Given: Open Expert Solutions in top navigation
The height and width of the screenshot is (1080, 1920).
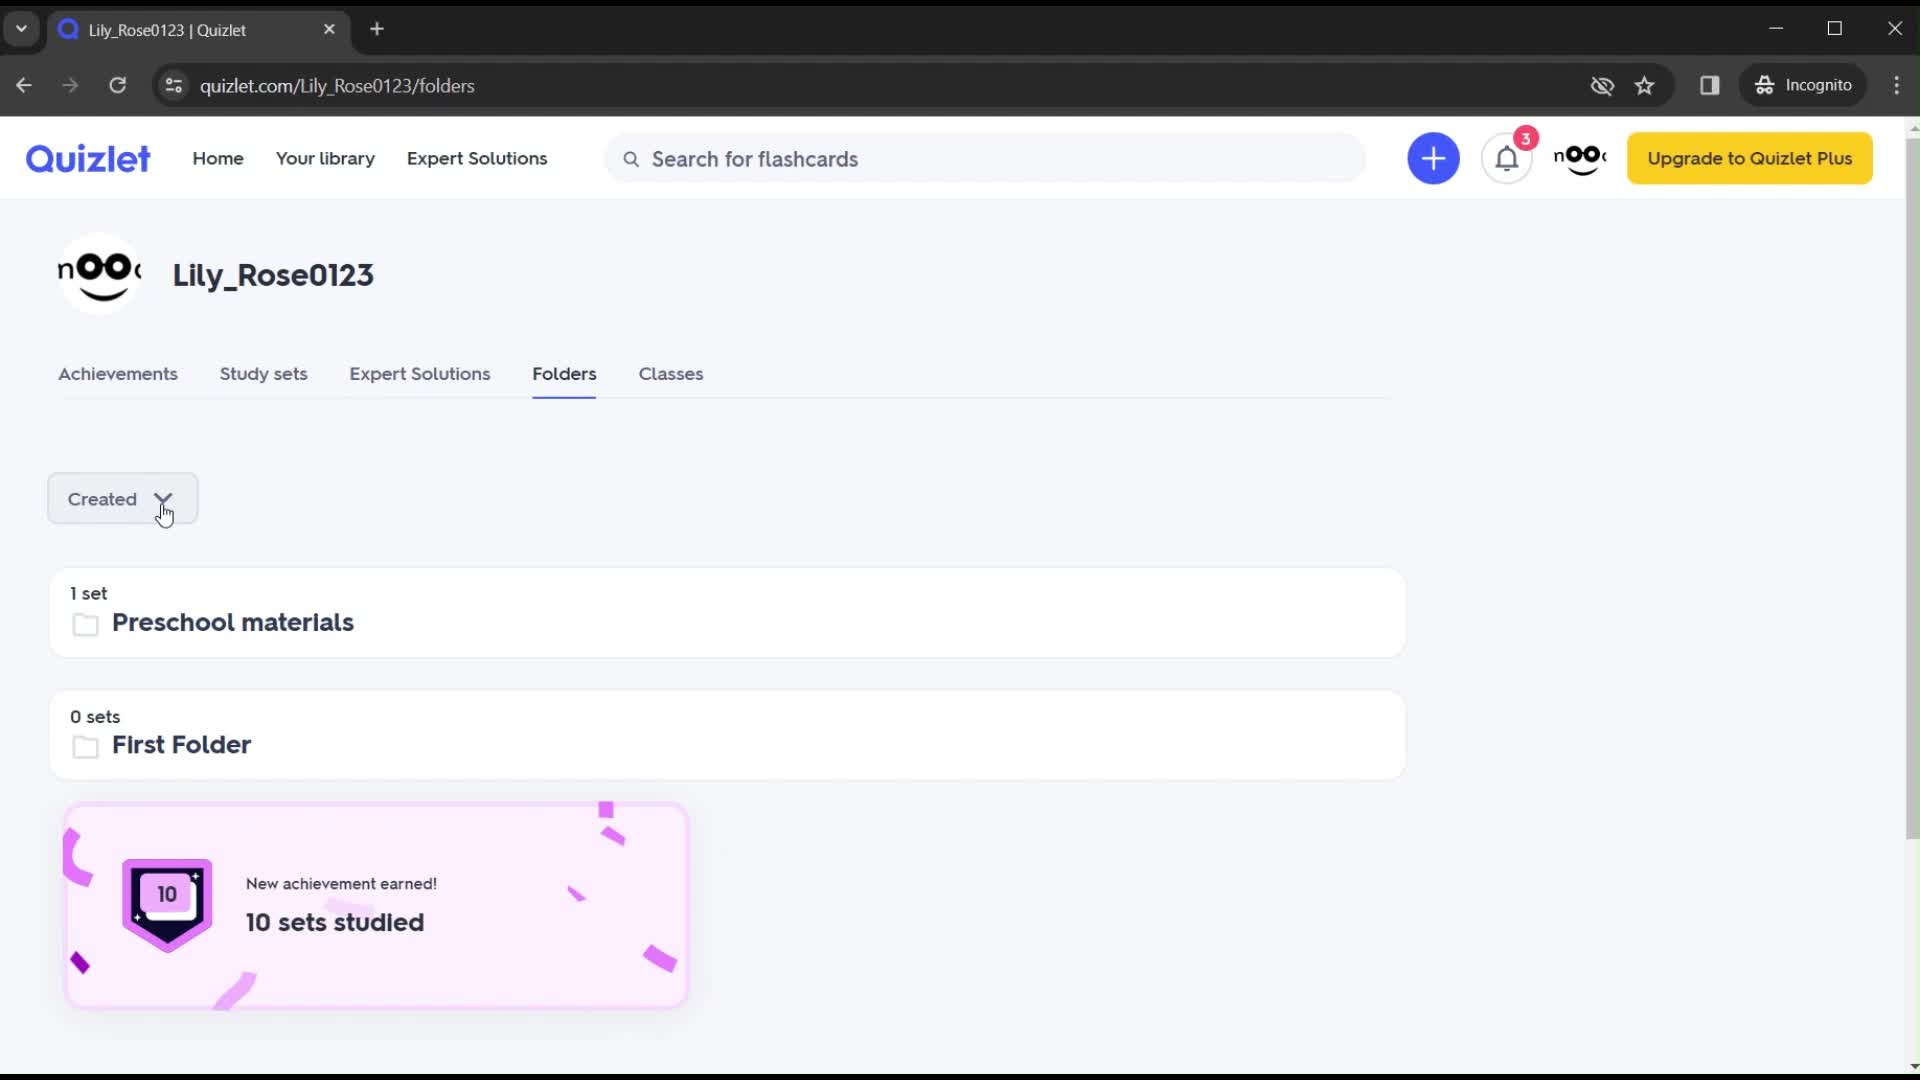Looking at the screenshot, I should point(477,158).
